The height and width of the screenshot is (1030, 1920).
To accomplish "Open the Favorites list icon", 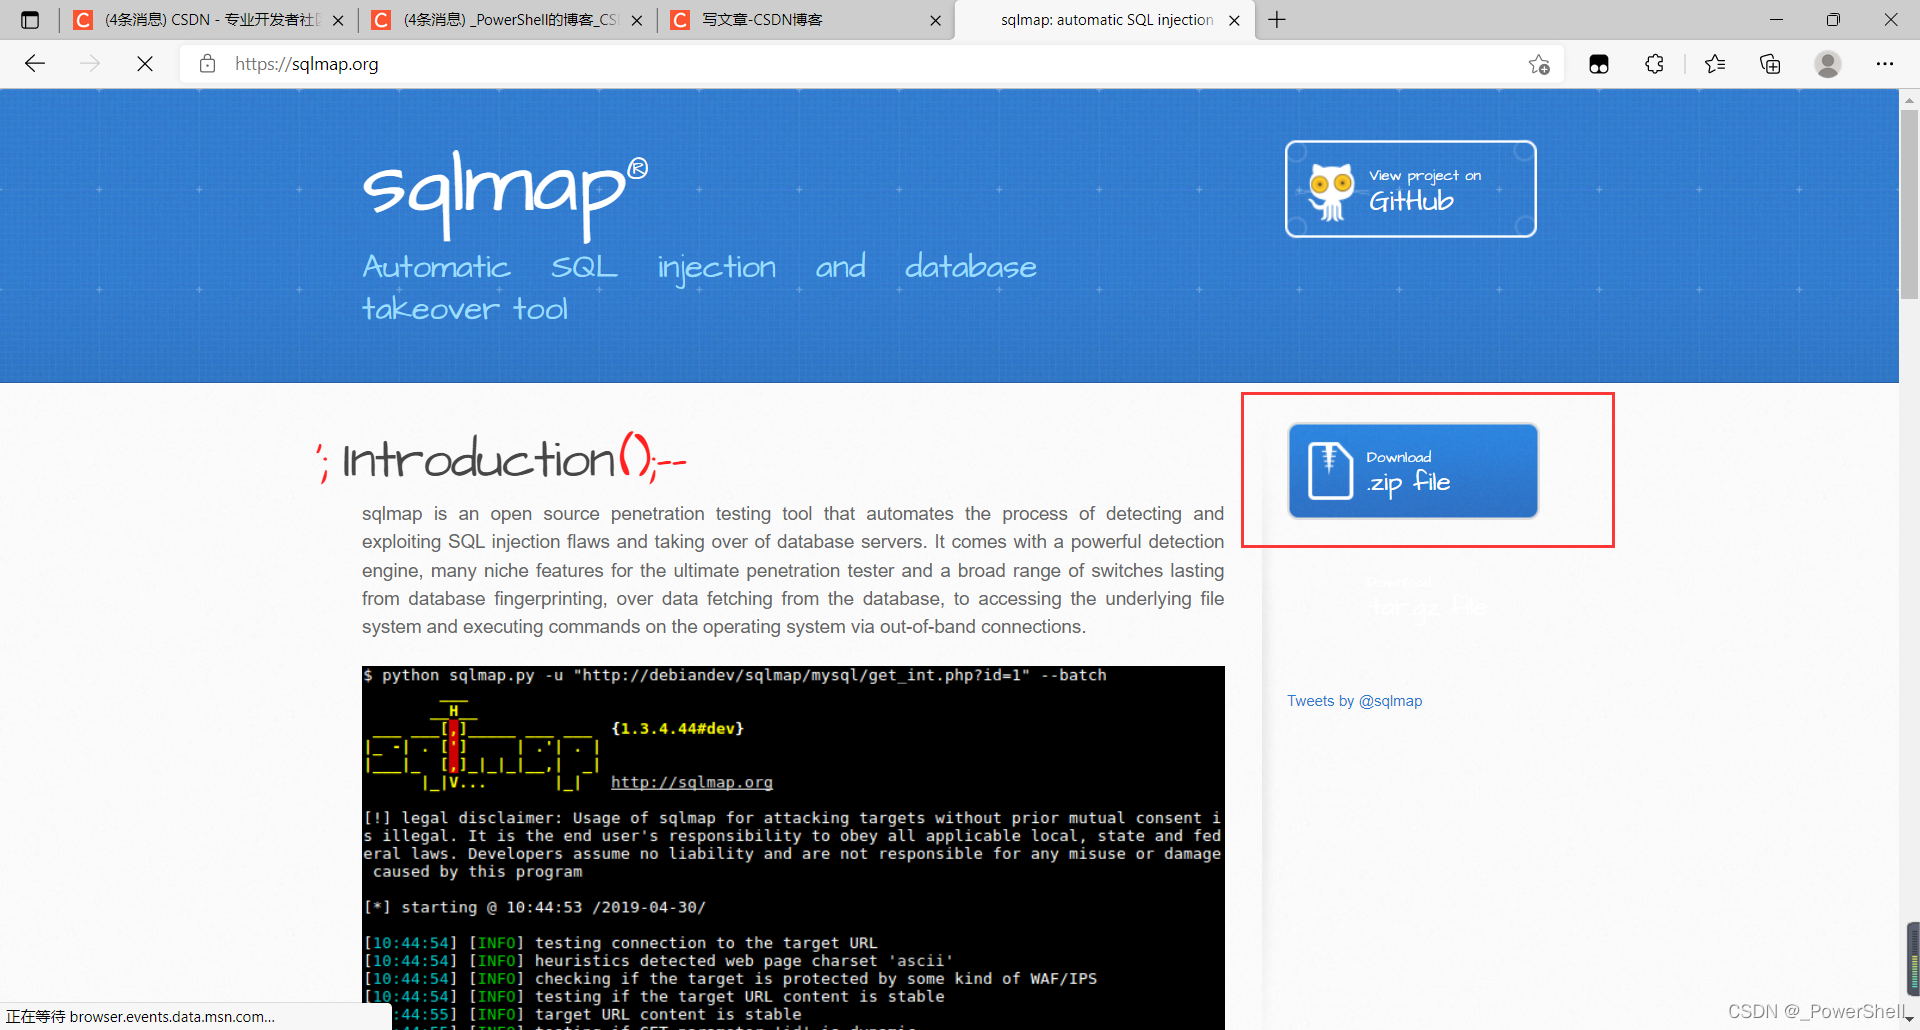I will [1715, 63].
